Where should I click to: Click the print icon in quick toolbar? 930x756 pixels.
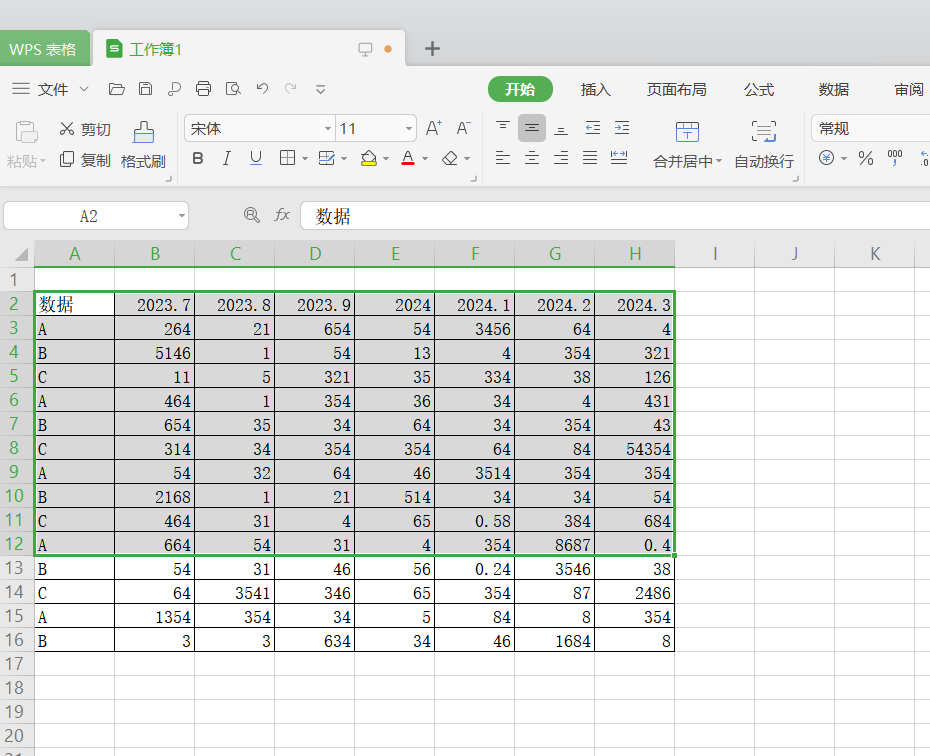point(204,89)
